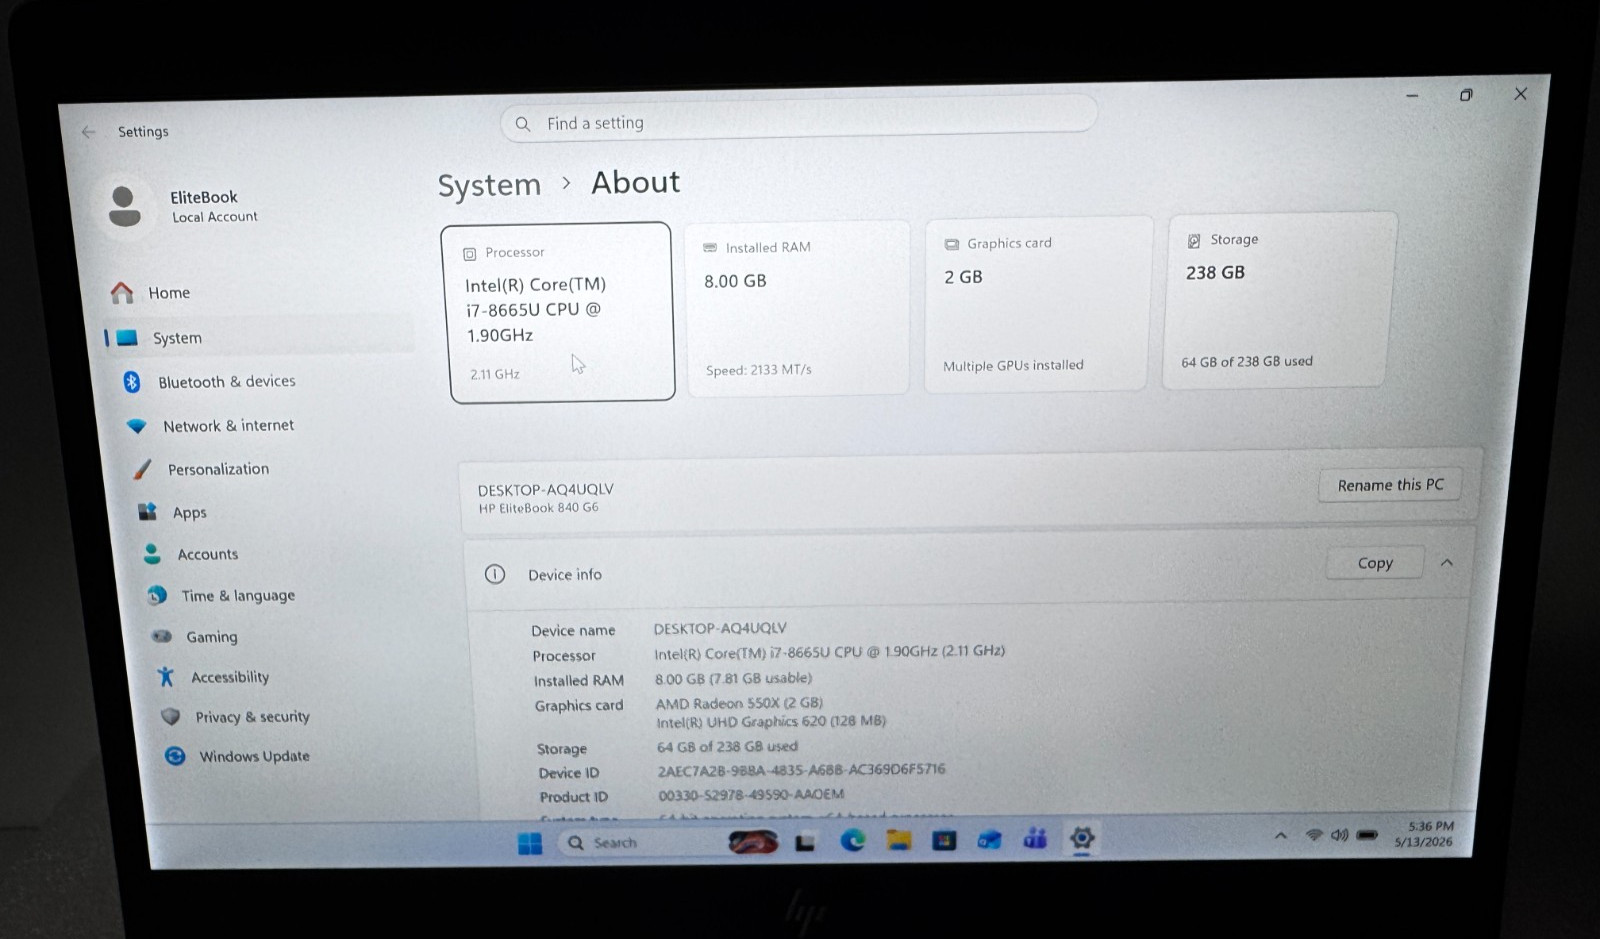Viewport: 1600px width, 939px height.
Task: Click the volume speaker tray icon
Action: click(x=1340, y=835)
